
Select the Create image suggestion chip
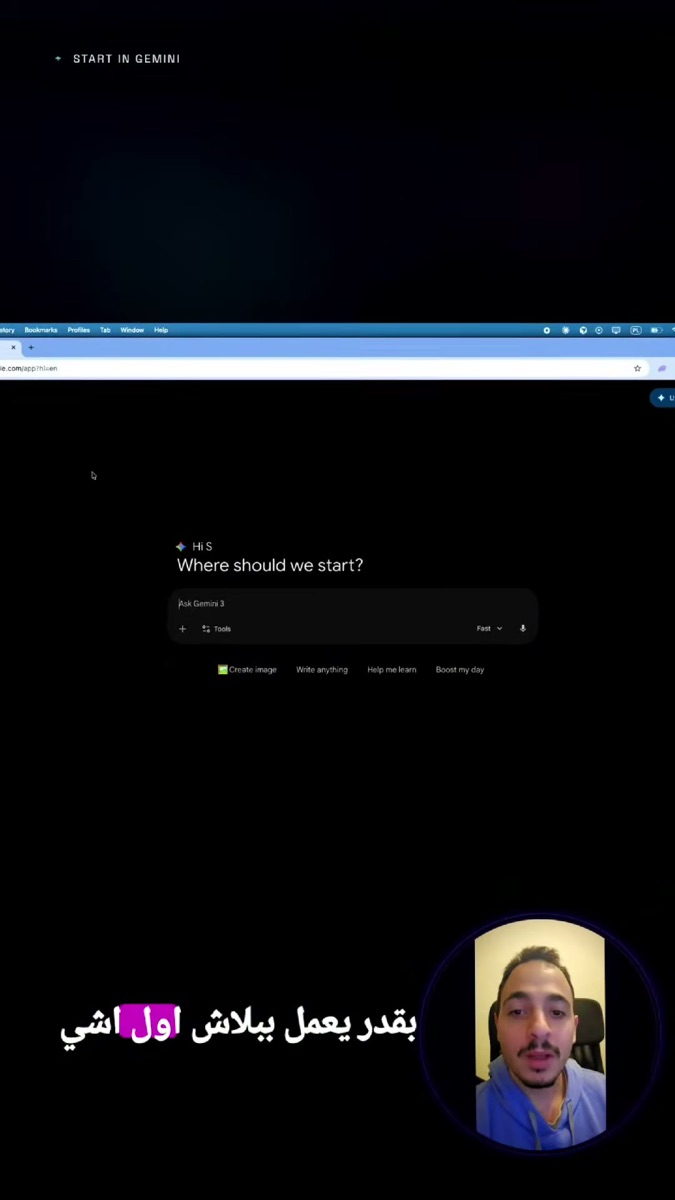click(247, 670)
